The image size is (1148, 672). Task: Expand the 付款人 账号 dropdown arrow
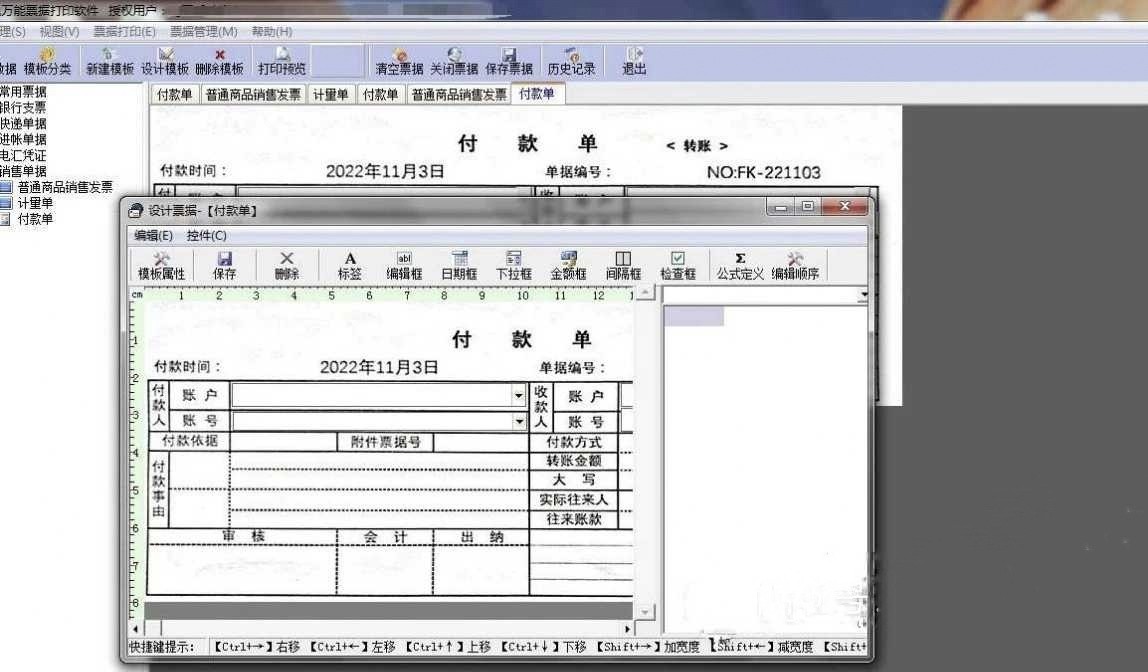[x=518, y=421]
